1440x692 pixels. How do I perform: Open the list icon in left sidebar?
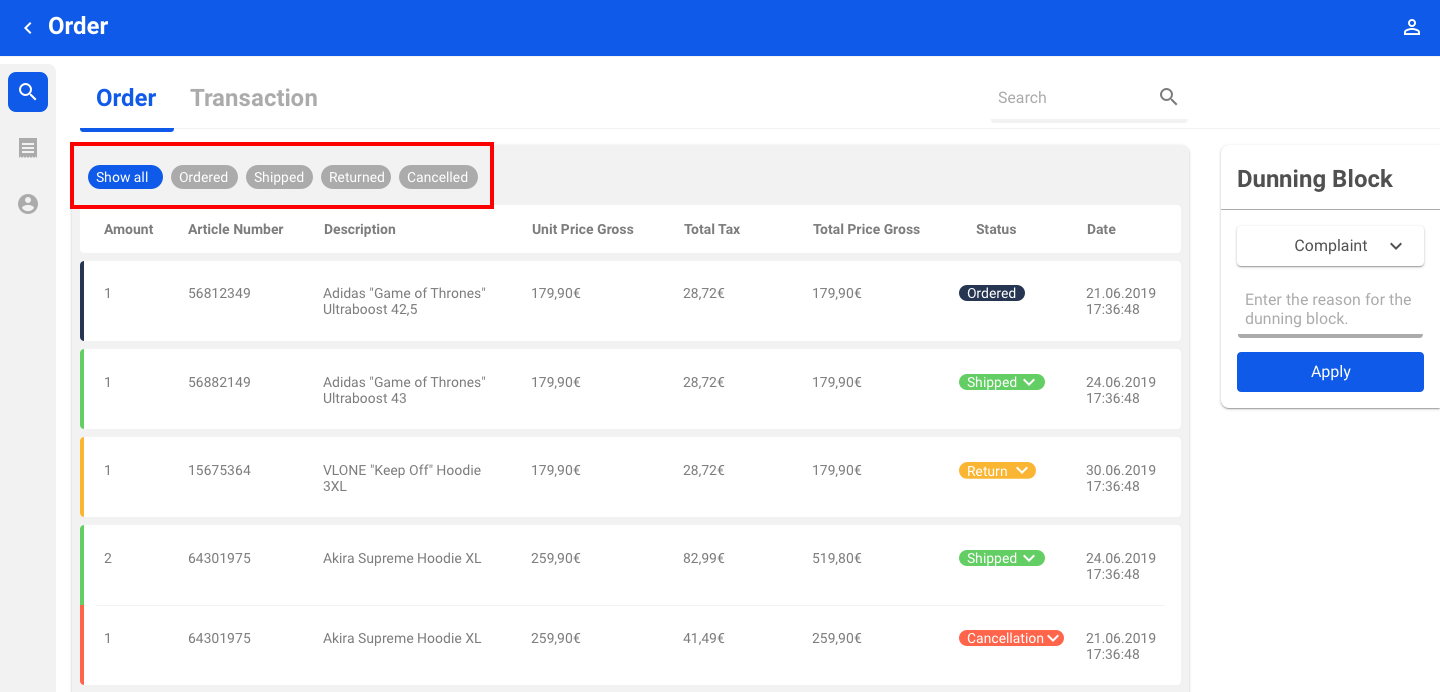click(28, 148)
